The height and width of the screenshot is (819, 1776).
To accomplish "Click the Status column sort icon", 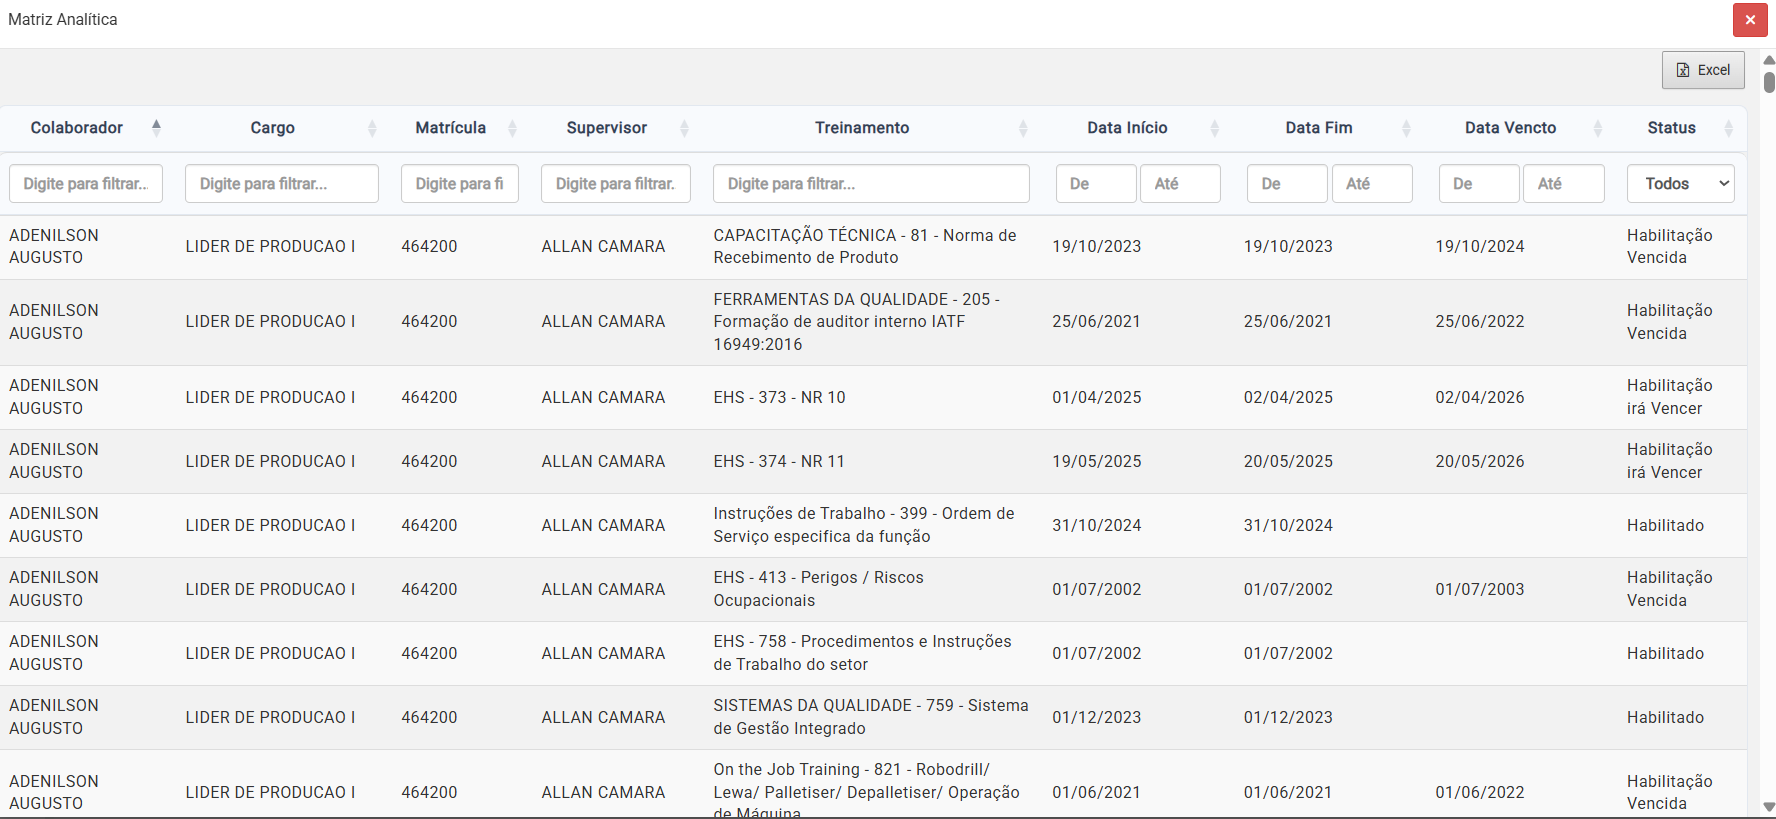I will pos(1728,128).
